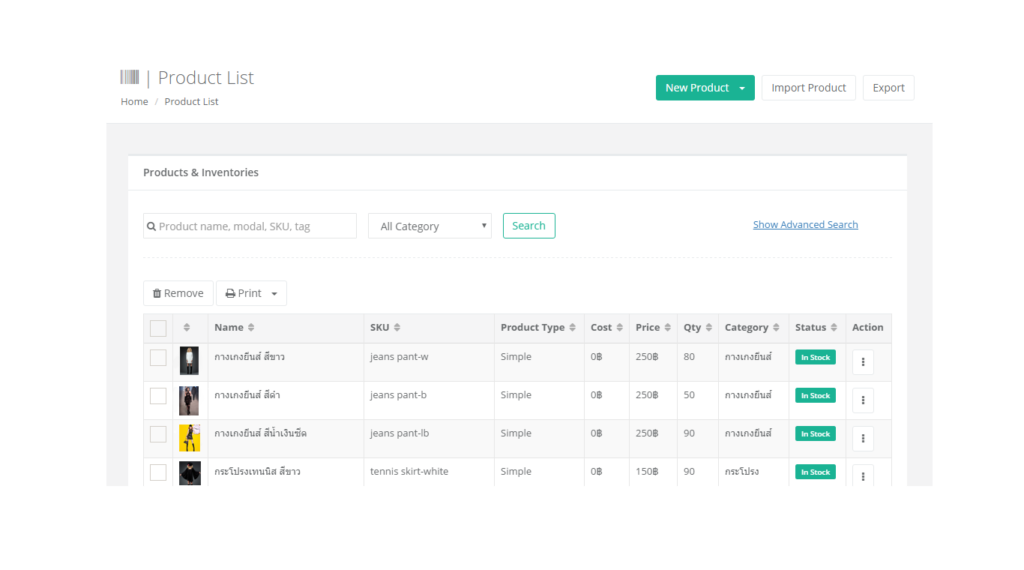Sort table by Qty column
The height and width of the screenshot is (570, 1024).
(x=697, y=327)
